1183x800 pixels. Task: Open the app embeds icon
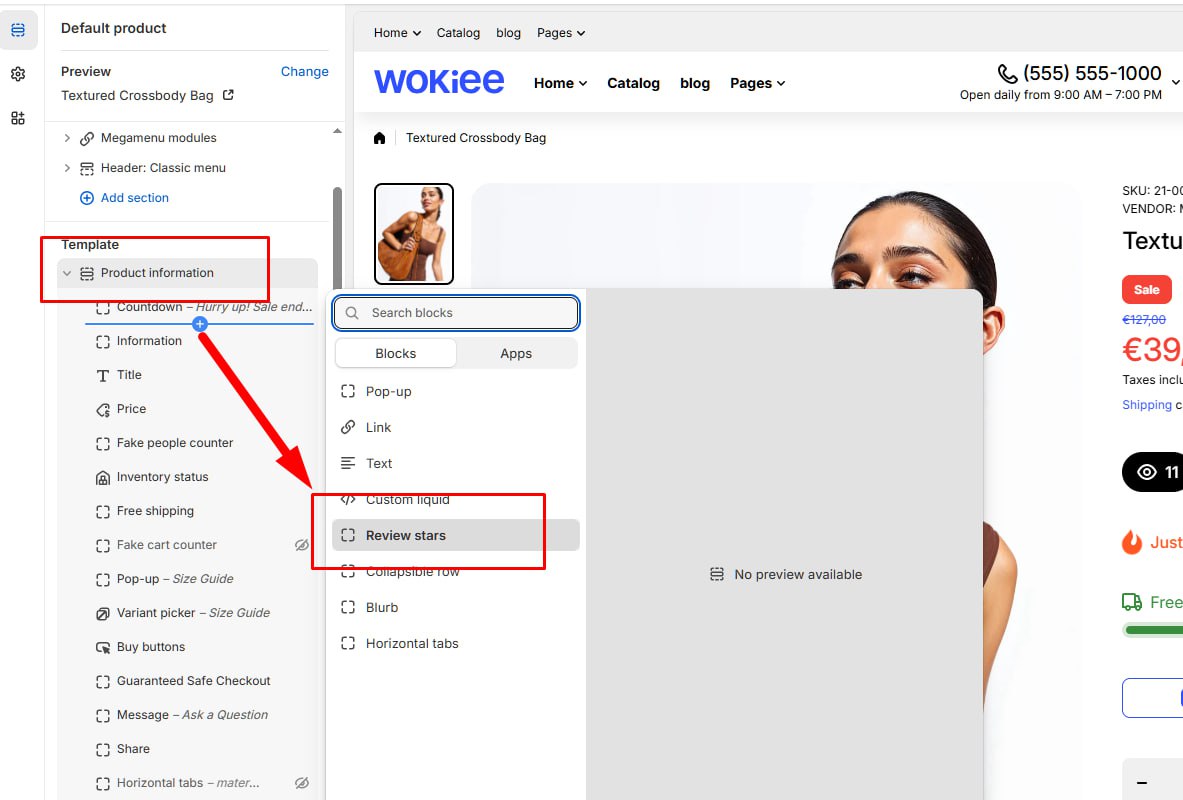(18, 118)
